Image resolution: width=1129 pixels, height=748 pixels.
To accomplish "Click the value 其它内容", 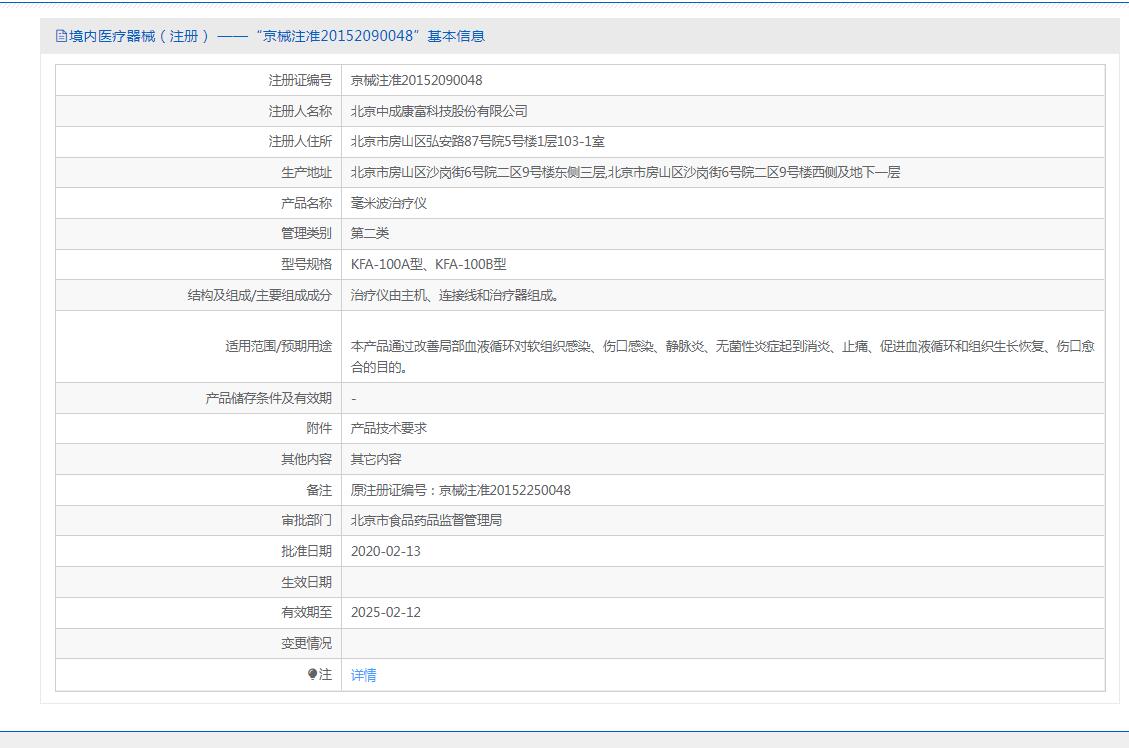I will click(376, 459).
